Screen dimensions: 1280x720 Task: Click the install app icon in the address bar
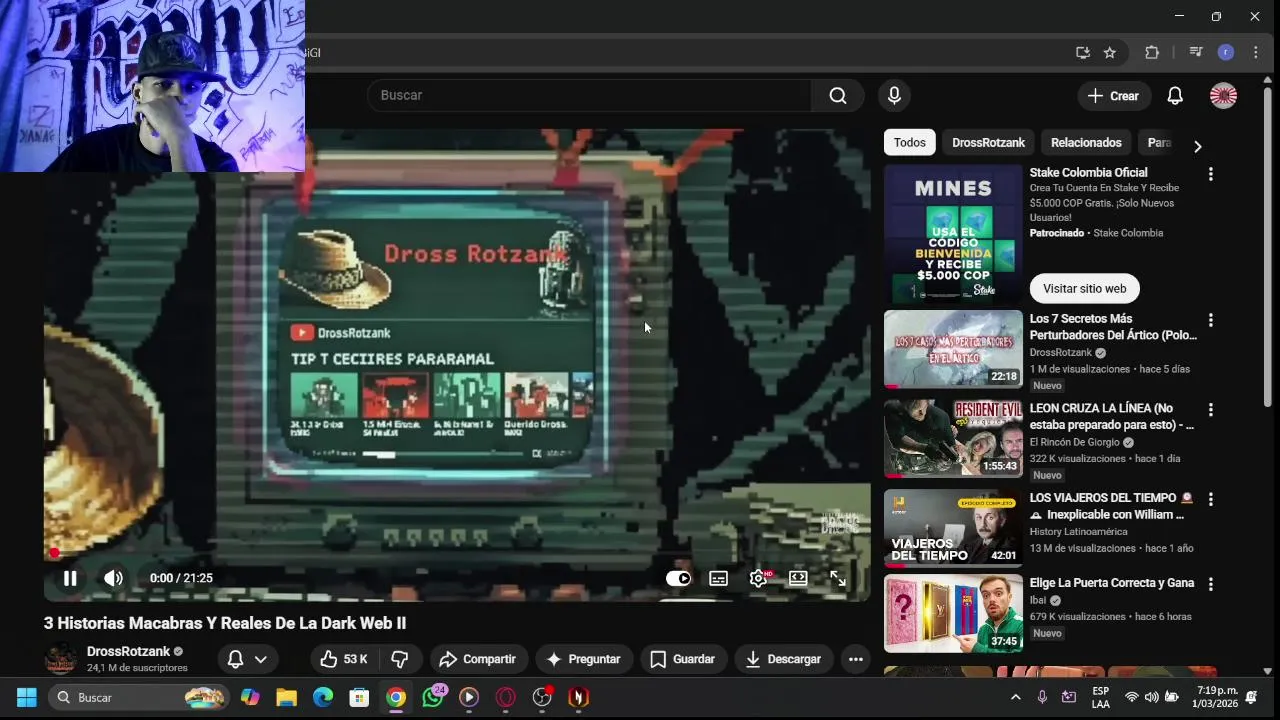pos(1082,52)
